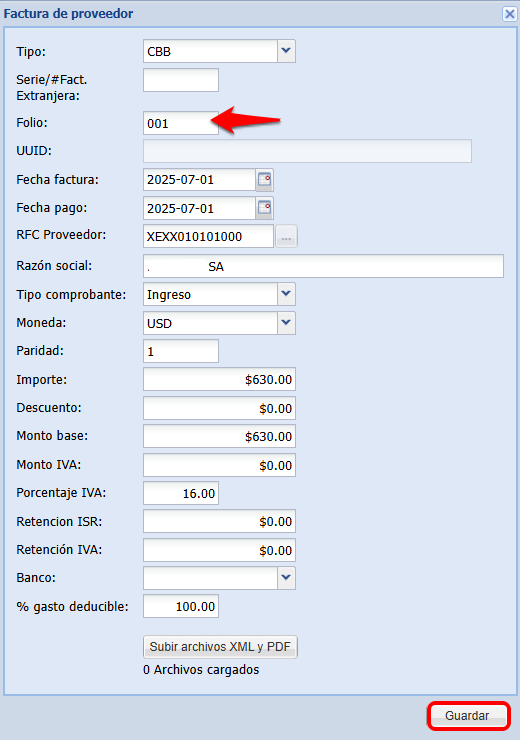Image resolution: width=520 pixels, height=740 pixels.
Task: Click the Descuento amount field
Action: [219, 408]
